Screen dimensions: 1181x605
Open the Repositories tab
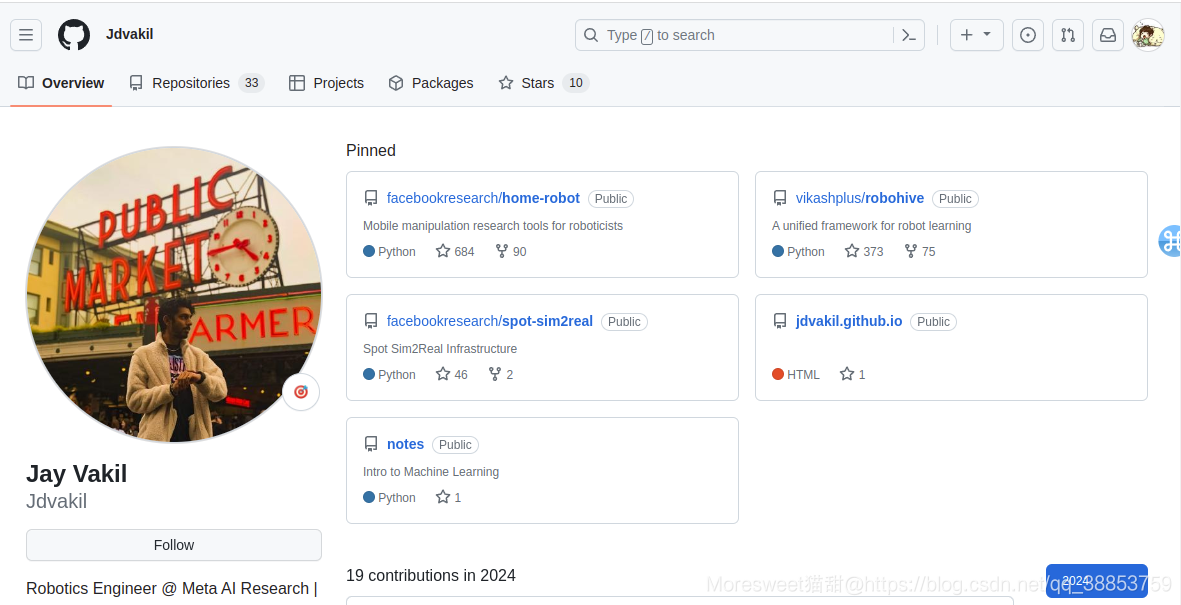[197, 83]
